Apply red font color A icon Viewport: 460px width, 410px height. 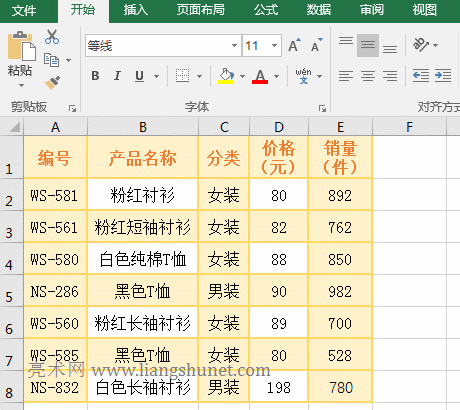point(260,76)
